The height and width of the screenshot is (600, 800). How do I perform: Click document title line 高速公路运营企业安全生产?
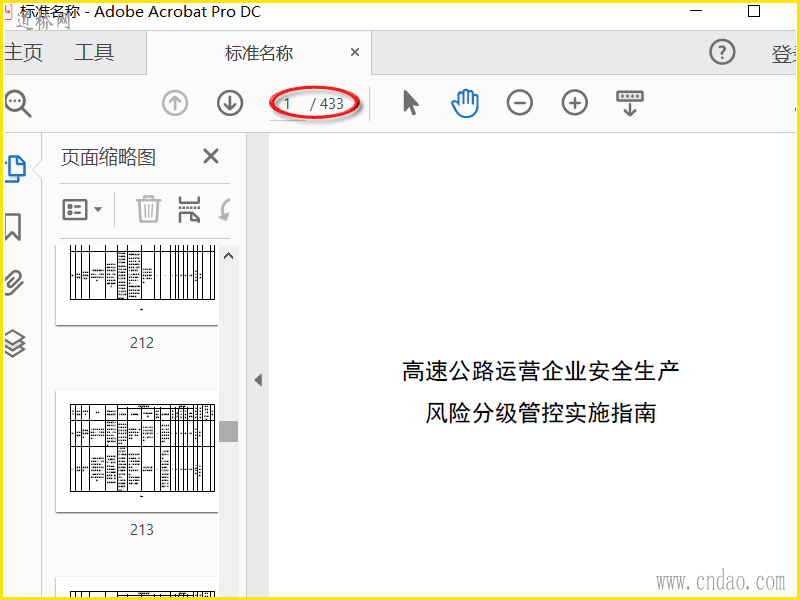pyautogui.click(x=541, y=371)
